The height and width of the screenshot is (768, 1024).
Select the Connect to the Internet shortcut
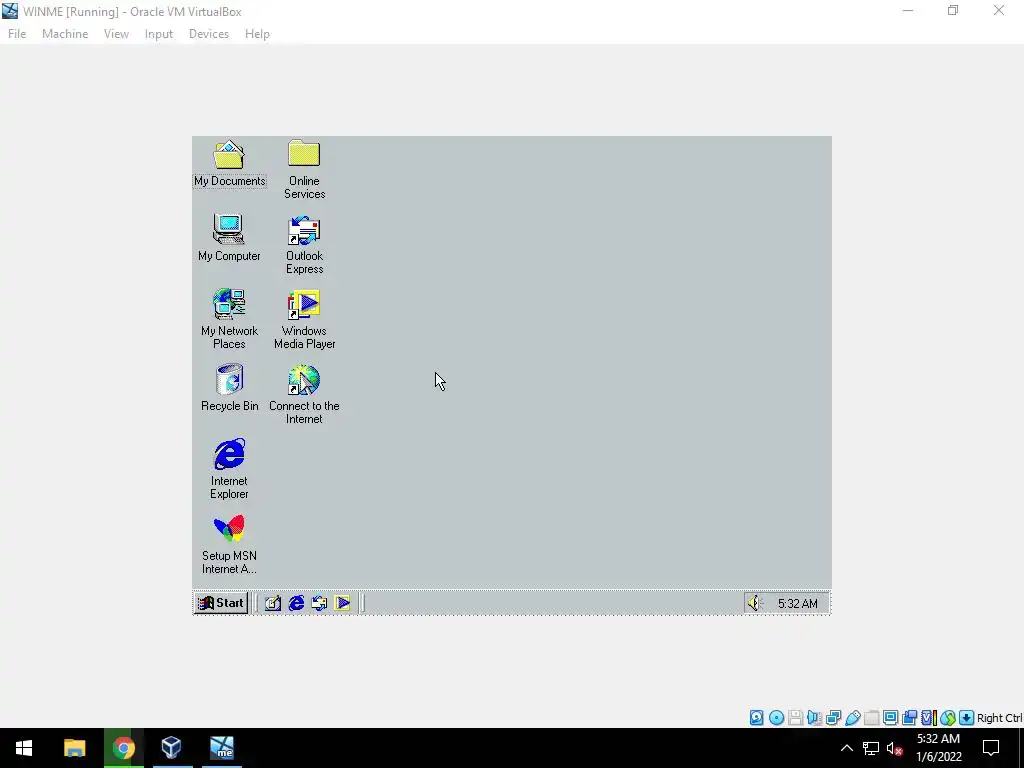(304, 394)
